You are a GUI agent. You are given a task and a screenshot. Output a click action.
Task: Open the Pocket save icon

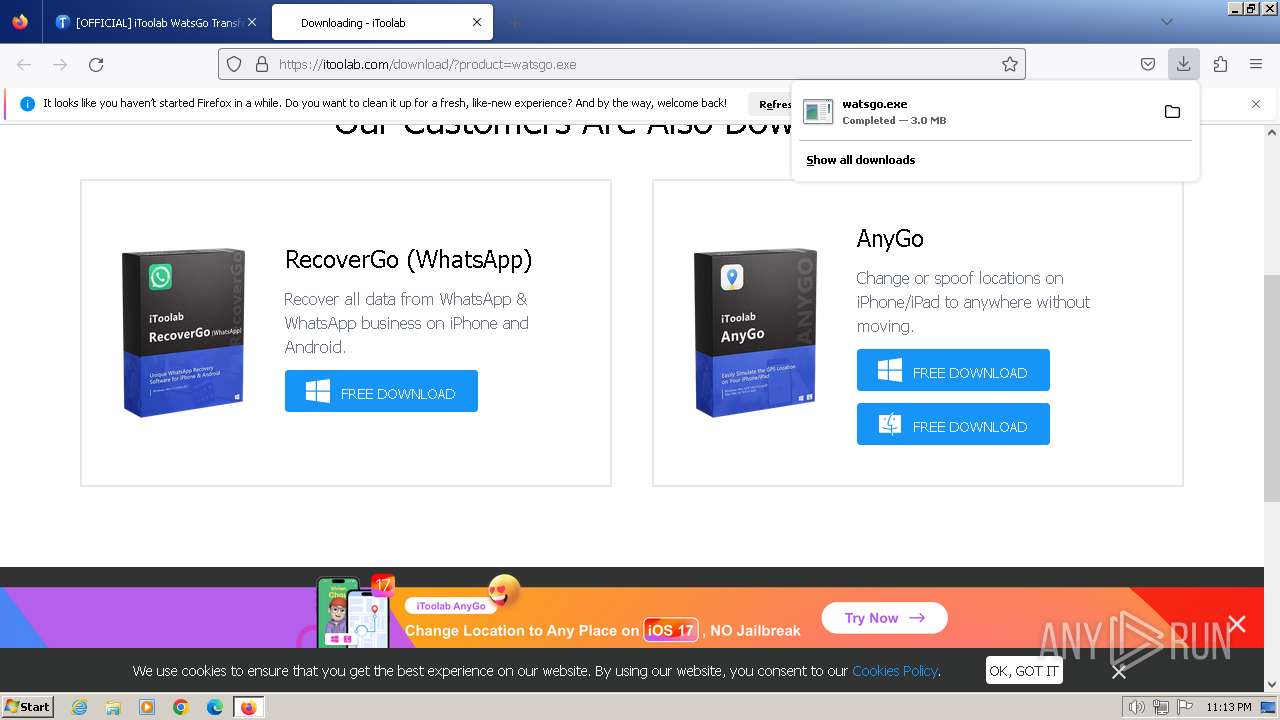(1148, 64)
